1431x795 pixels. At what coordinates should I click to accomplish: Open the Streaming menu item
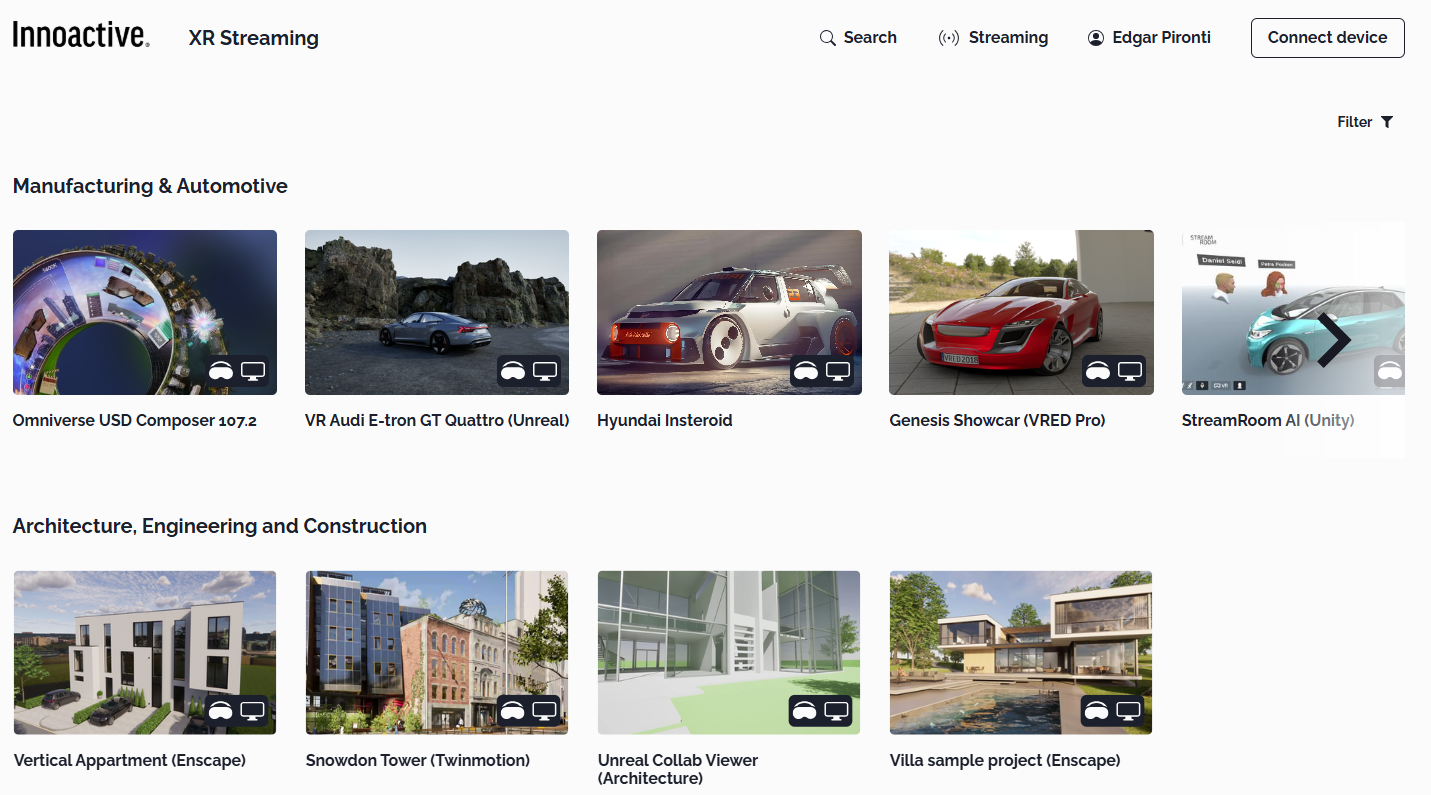[x=1007, y=38]
